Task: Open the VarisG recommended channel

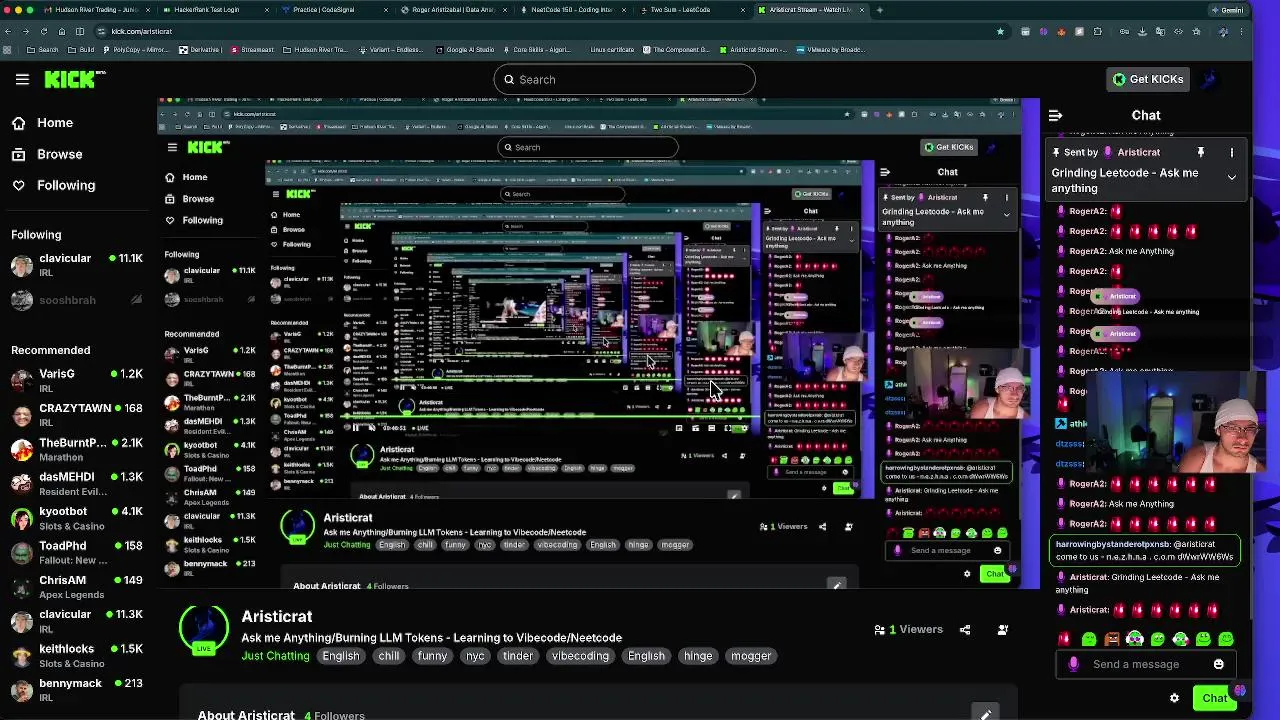Action: [76, 380]
